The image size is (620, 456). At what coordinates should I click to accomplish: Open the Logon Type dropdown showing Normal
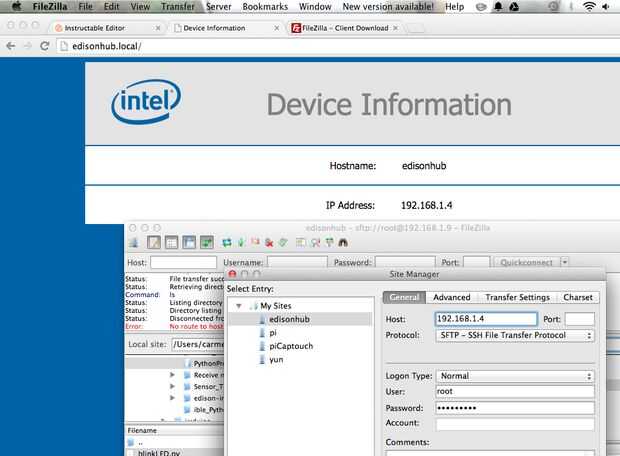click(514, 376)
